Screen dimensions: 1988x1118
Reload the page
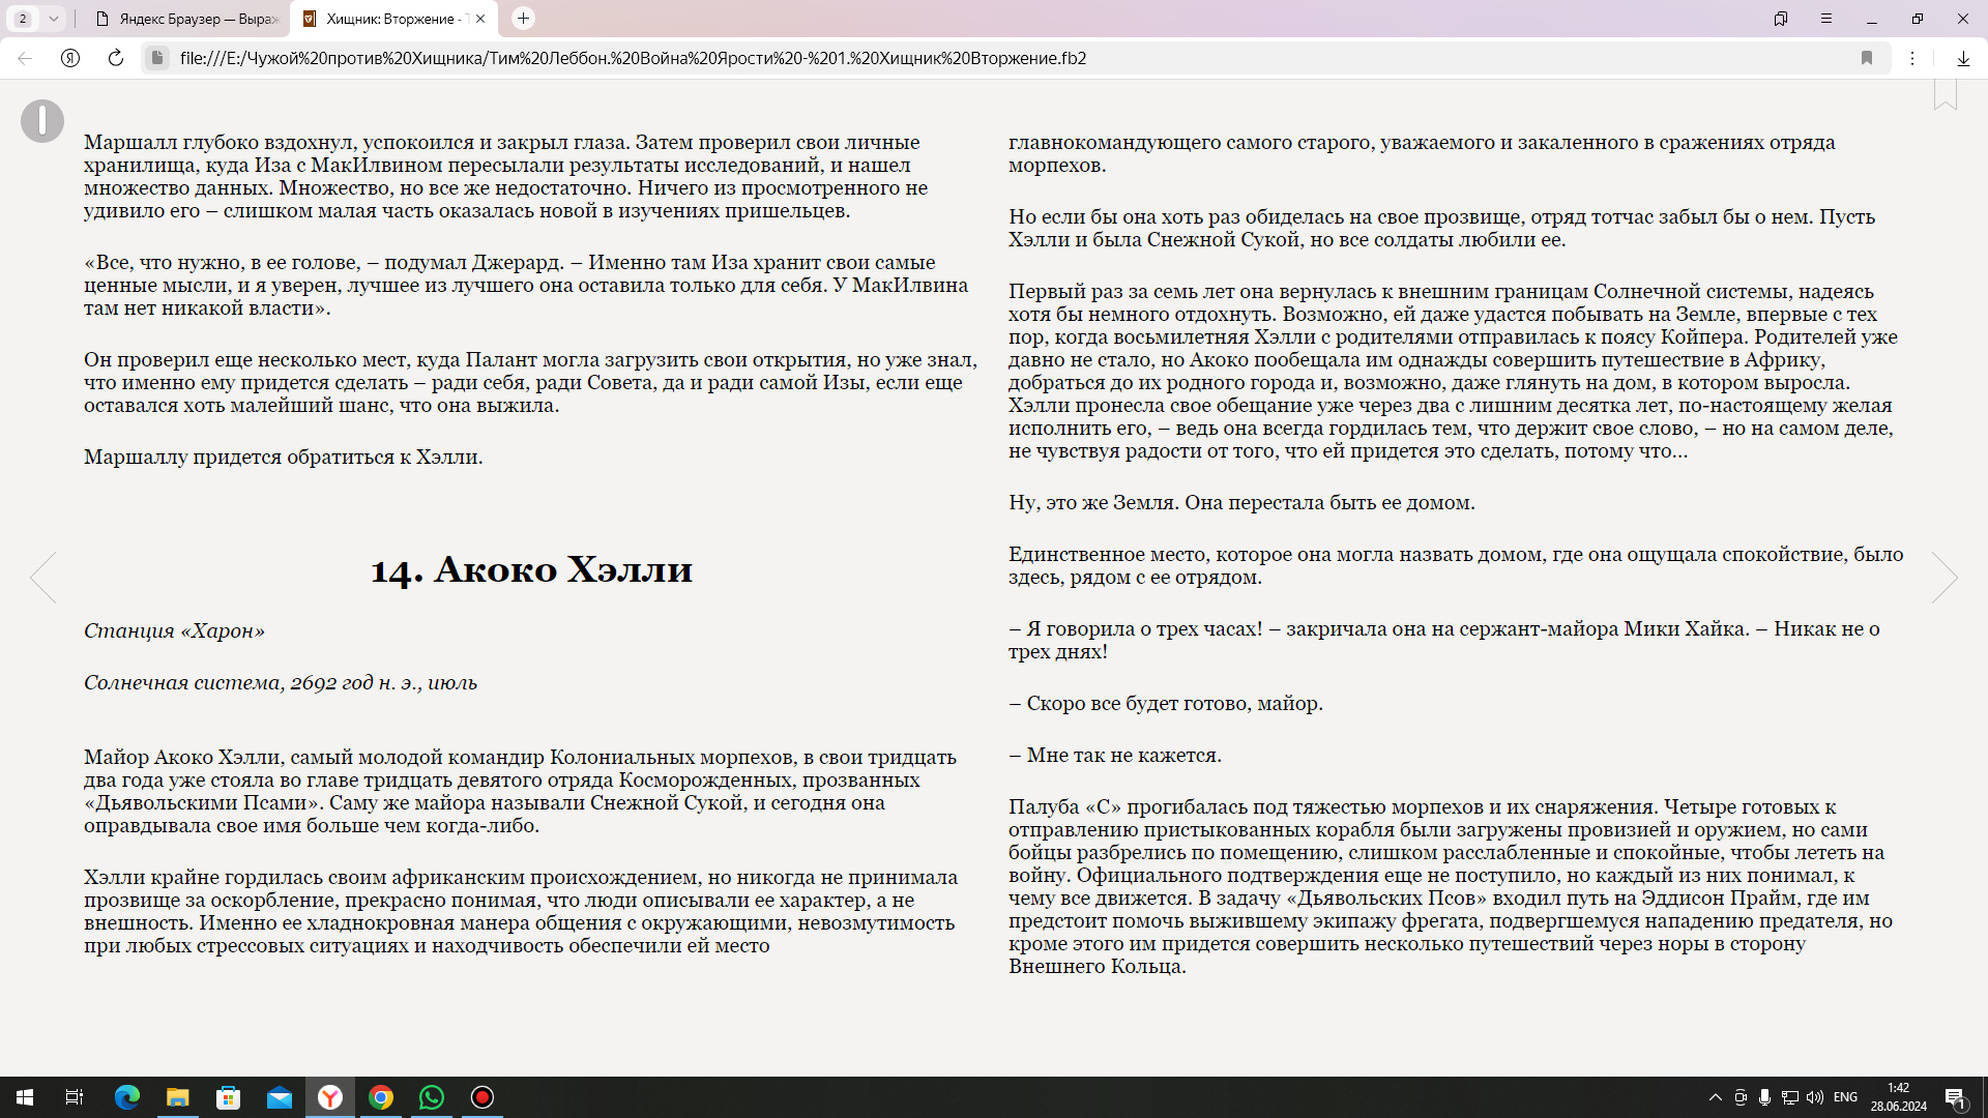[116, 58]
